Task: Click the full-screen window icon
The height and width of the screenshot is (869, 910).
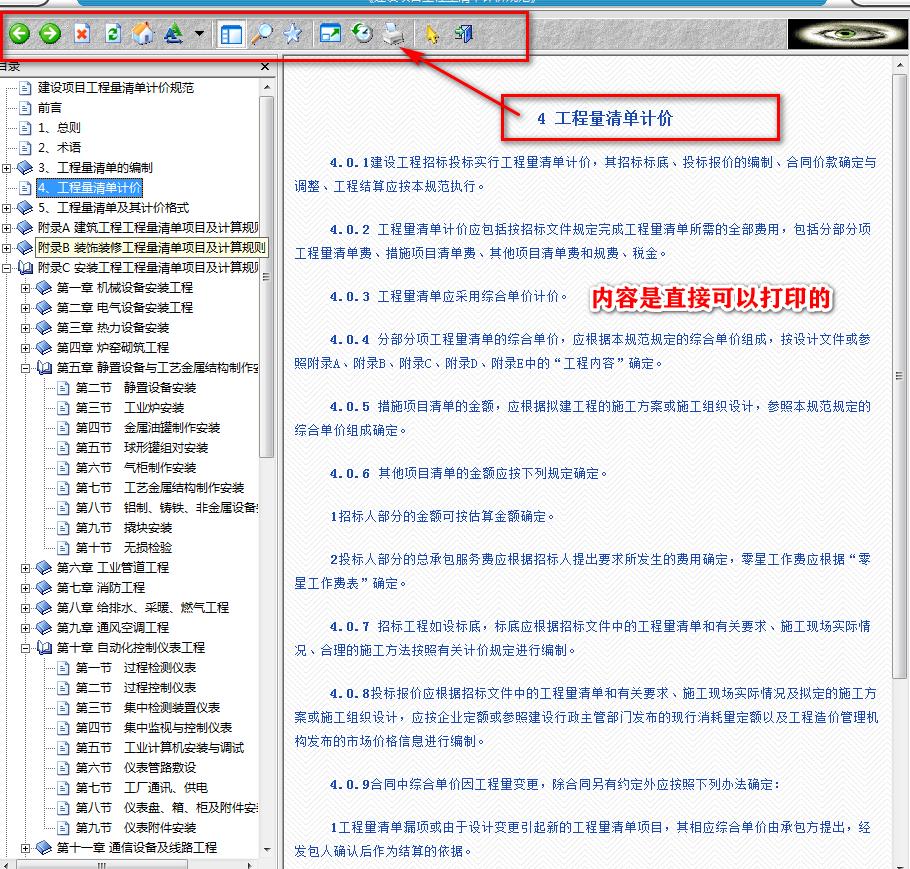Action: click(x=330, y=33)
